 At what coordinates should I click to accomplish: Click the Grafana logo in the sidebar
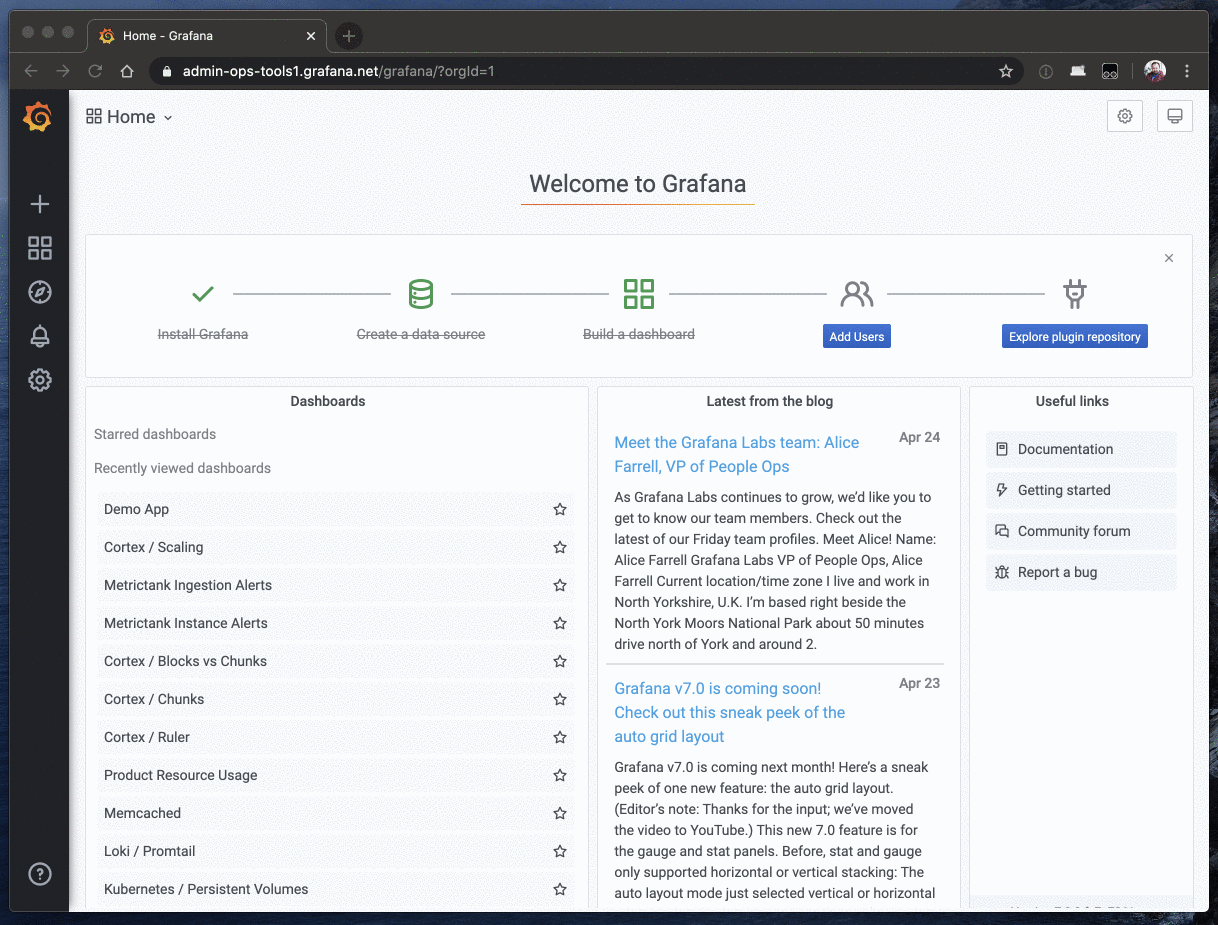click(38, 117)
